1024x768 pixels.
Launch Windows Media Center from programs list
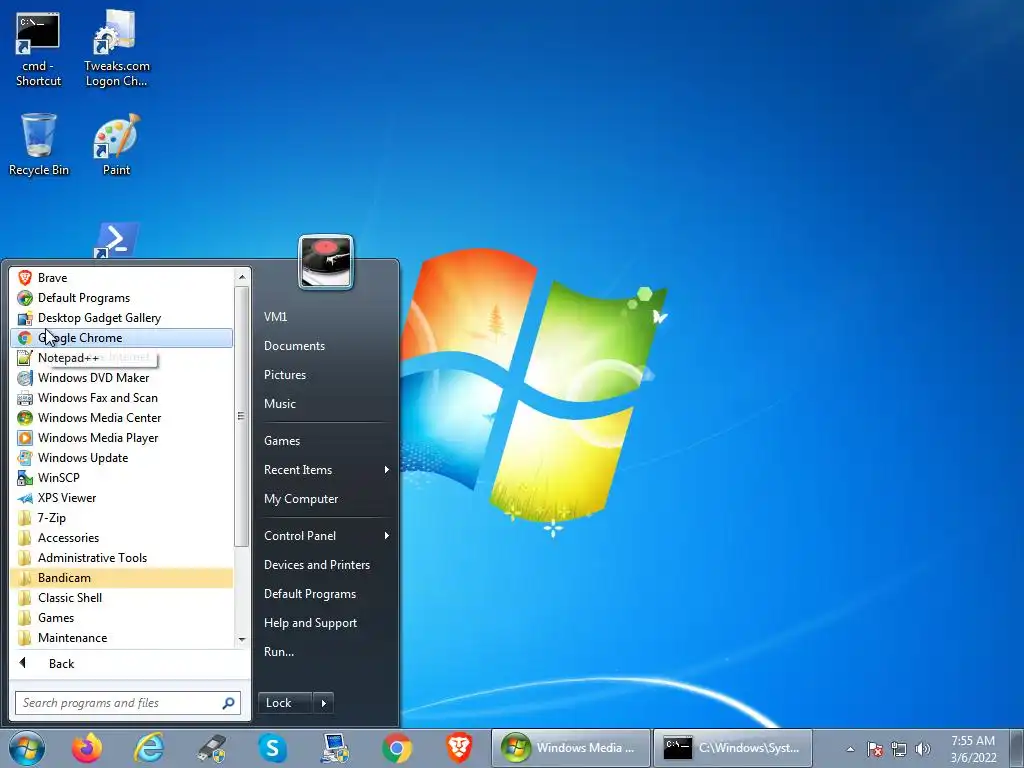click(x=121, y=418)
